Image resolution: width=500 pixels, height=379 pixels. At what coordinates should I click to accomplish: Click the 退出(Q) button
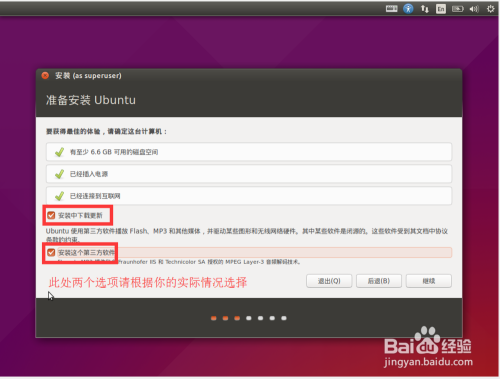coord(329,281)
